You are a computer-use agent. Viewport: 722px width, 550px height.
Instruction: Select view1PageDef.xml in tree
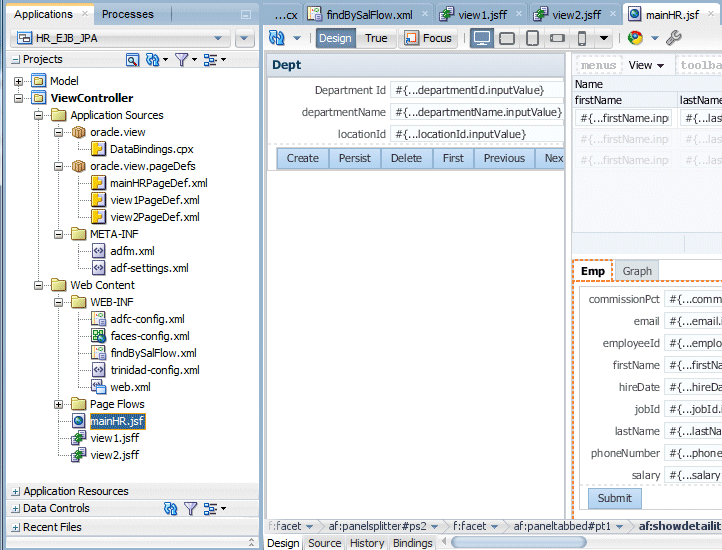click(x=155, y=200)
